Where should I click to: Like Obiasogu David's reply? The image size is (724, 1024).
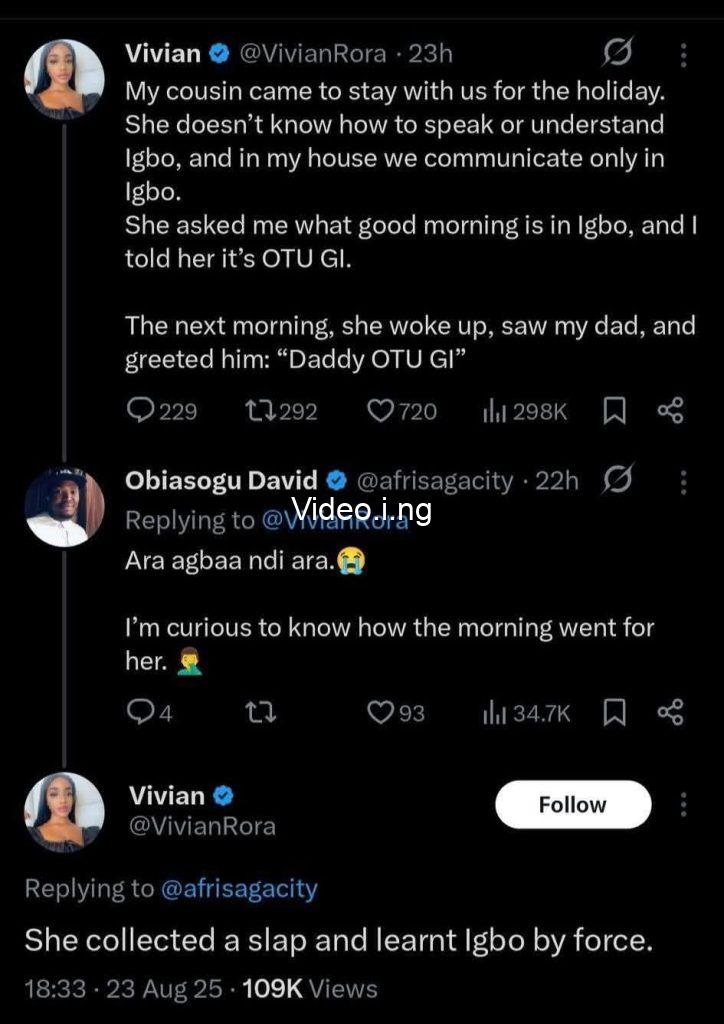point(380,712)
